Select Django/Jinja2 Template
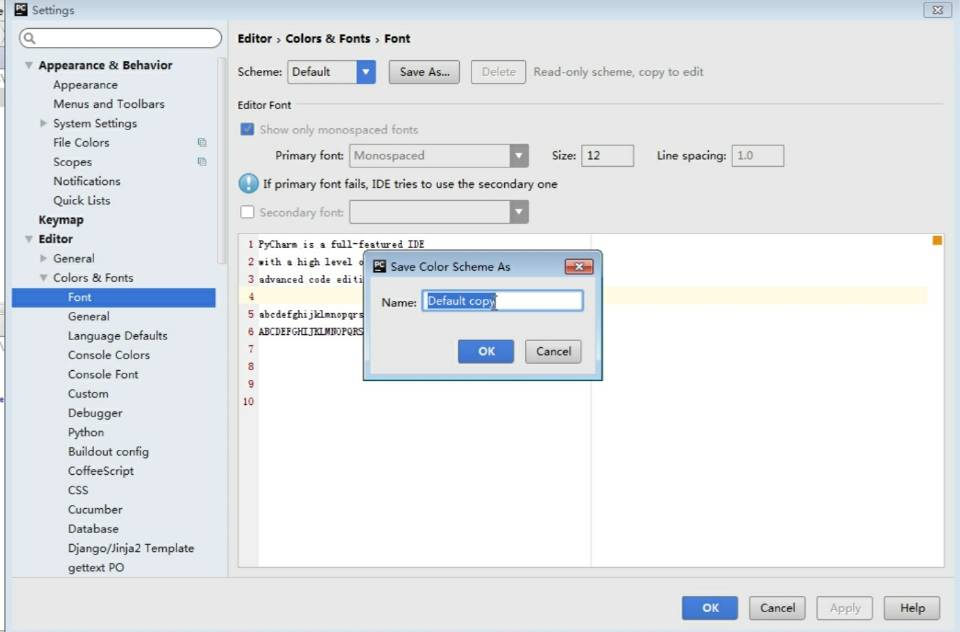Viewport: 960px width, 632px height. (131, 548)
